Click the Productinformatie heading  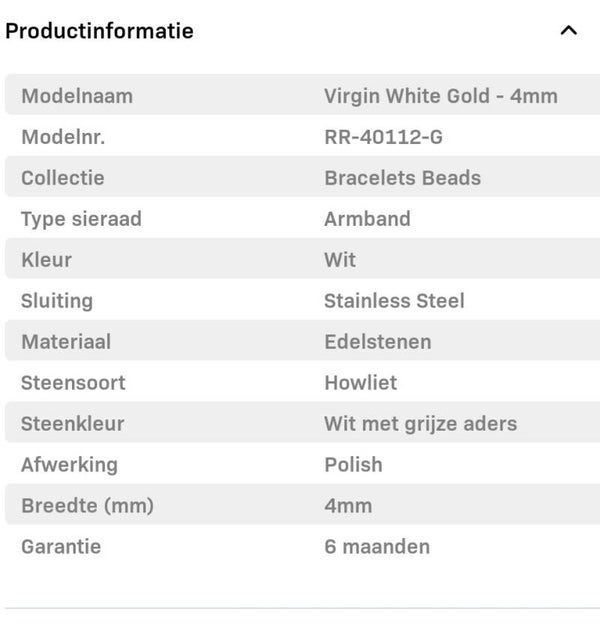(99, 30)
